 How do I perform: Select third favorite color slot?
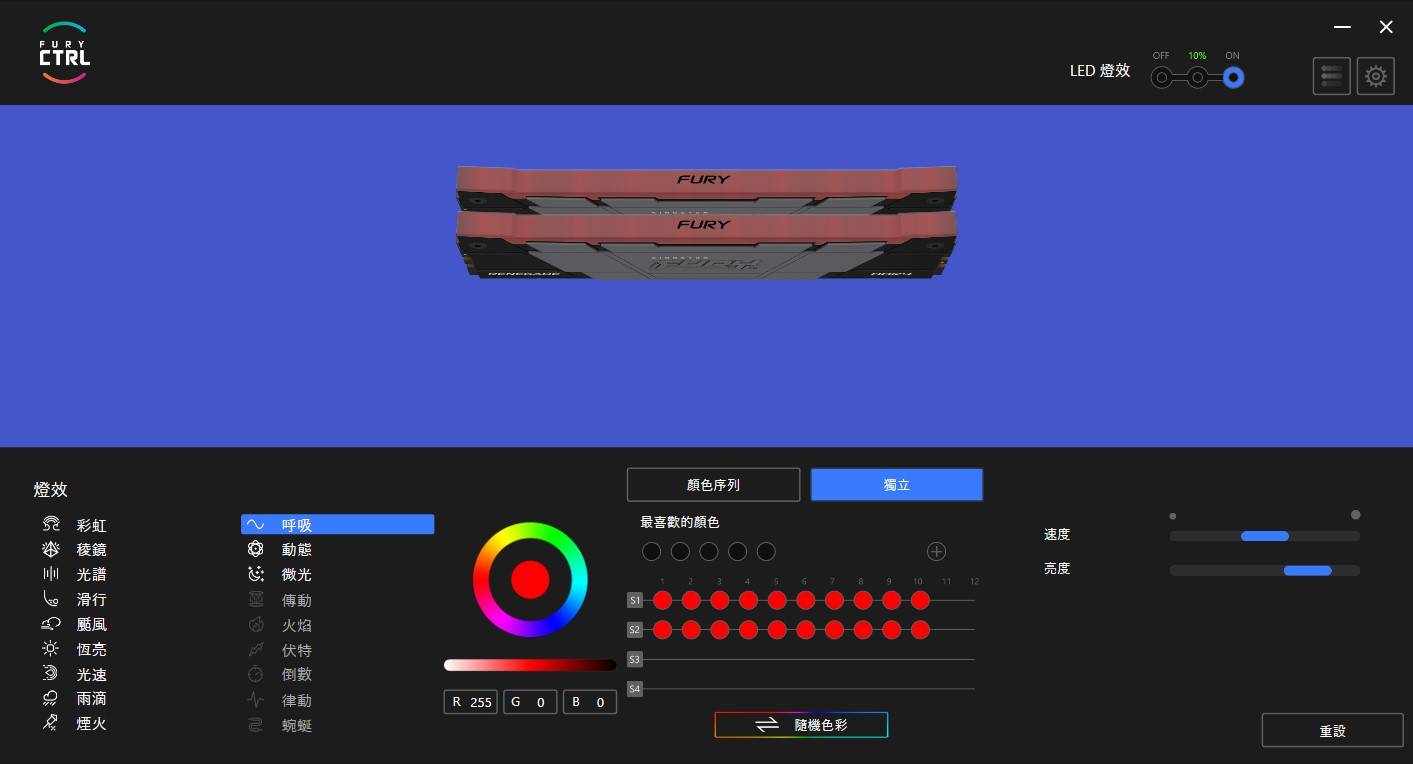pos(709,551)
